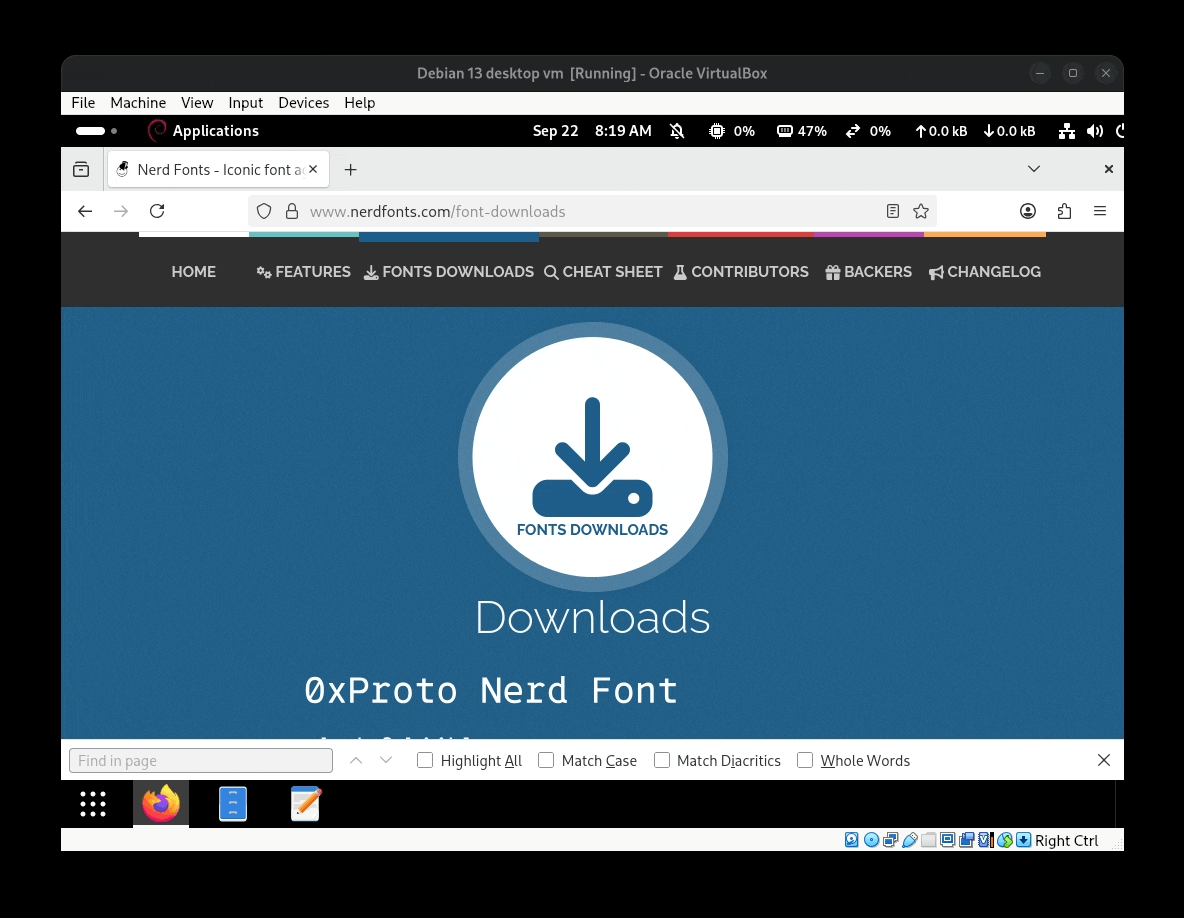
Task: Open the CONTRIBUTORS nav link
Action: coord(741,272)
